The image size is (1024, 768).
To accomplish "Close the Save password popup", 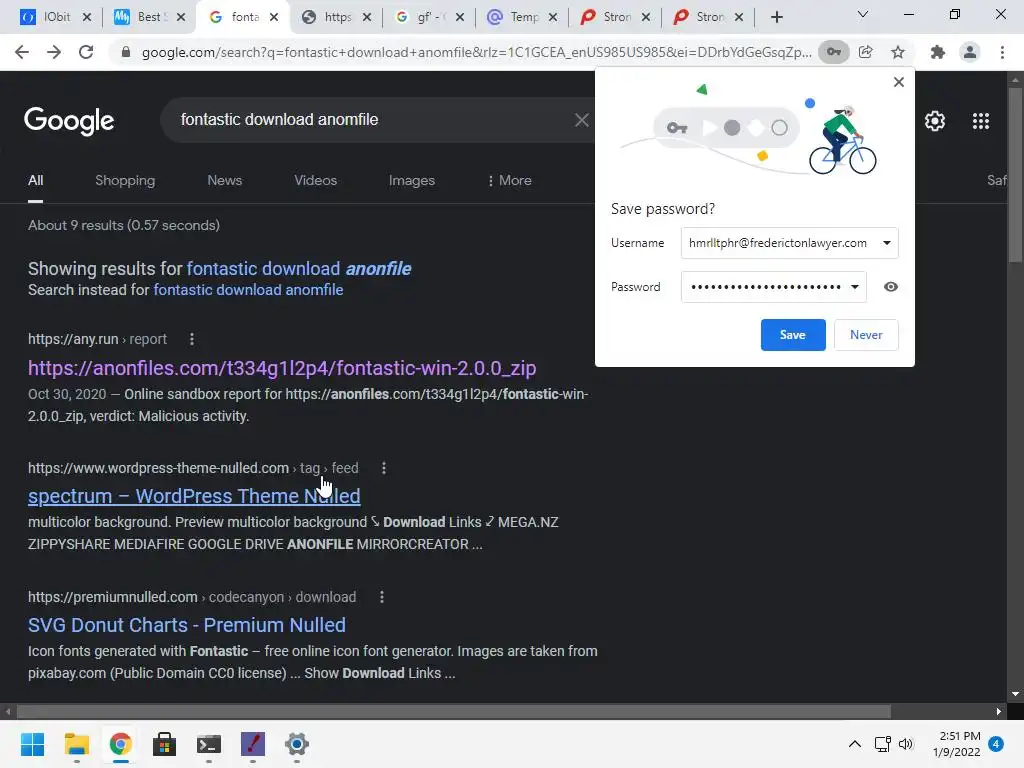I will click(899, 82).
